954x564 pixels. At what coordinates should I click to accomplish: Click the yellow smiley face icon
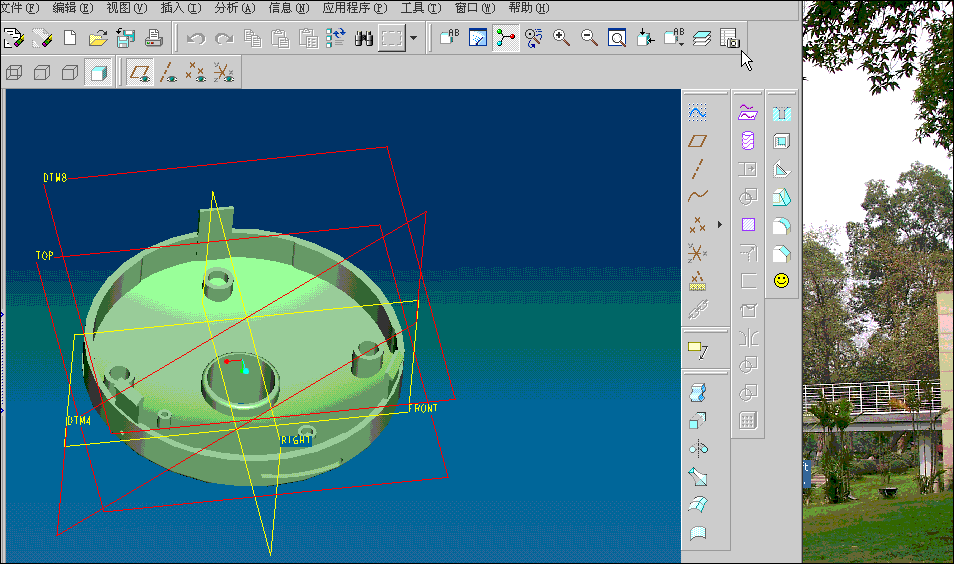pyautogui.click(x=782, y=280)
